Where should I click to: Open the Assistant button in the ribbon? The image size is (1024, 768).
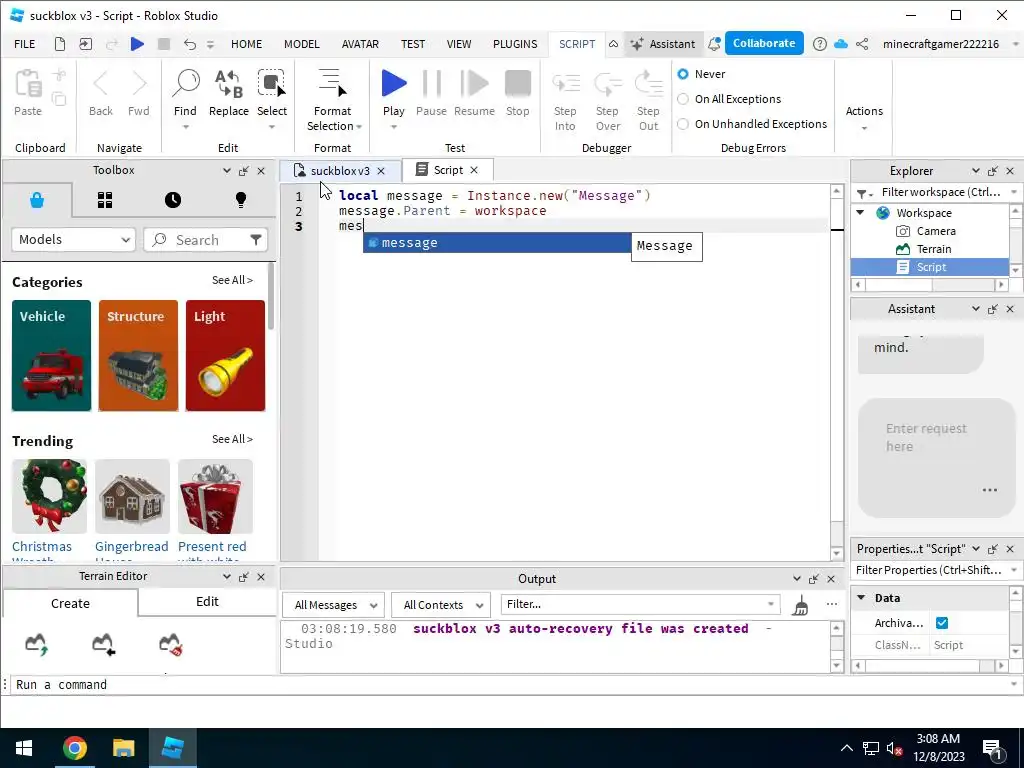point(663,44)
